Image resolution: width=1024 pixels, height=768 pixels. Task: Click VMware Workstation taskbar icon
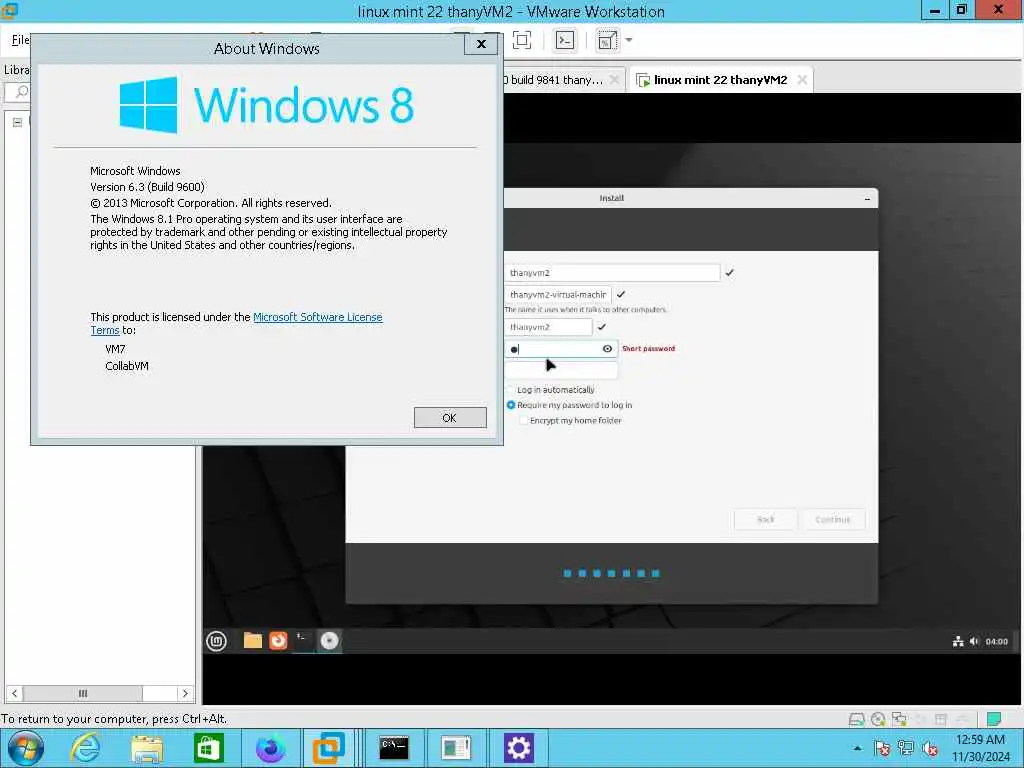(328, 748)
